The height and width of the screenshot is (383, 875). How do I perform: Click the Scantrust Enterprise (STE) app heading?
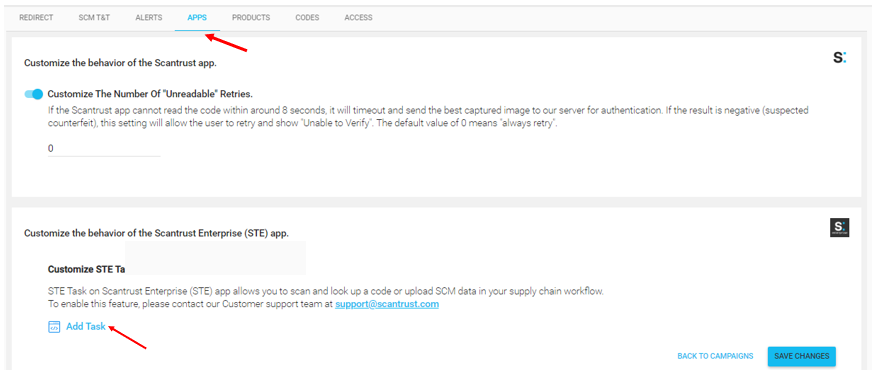tap(156, 233)
